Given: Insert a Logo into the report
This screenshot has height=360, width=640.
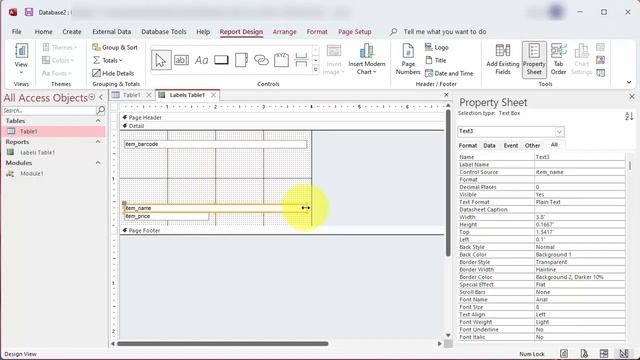Looking at the screenshot, I should tap(436, 47).
